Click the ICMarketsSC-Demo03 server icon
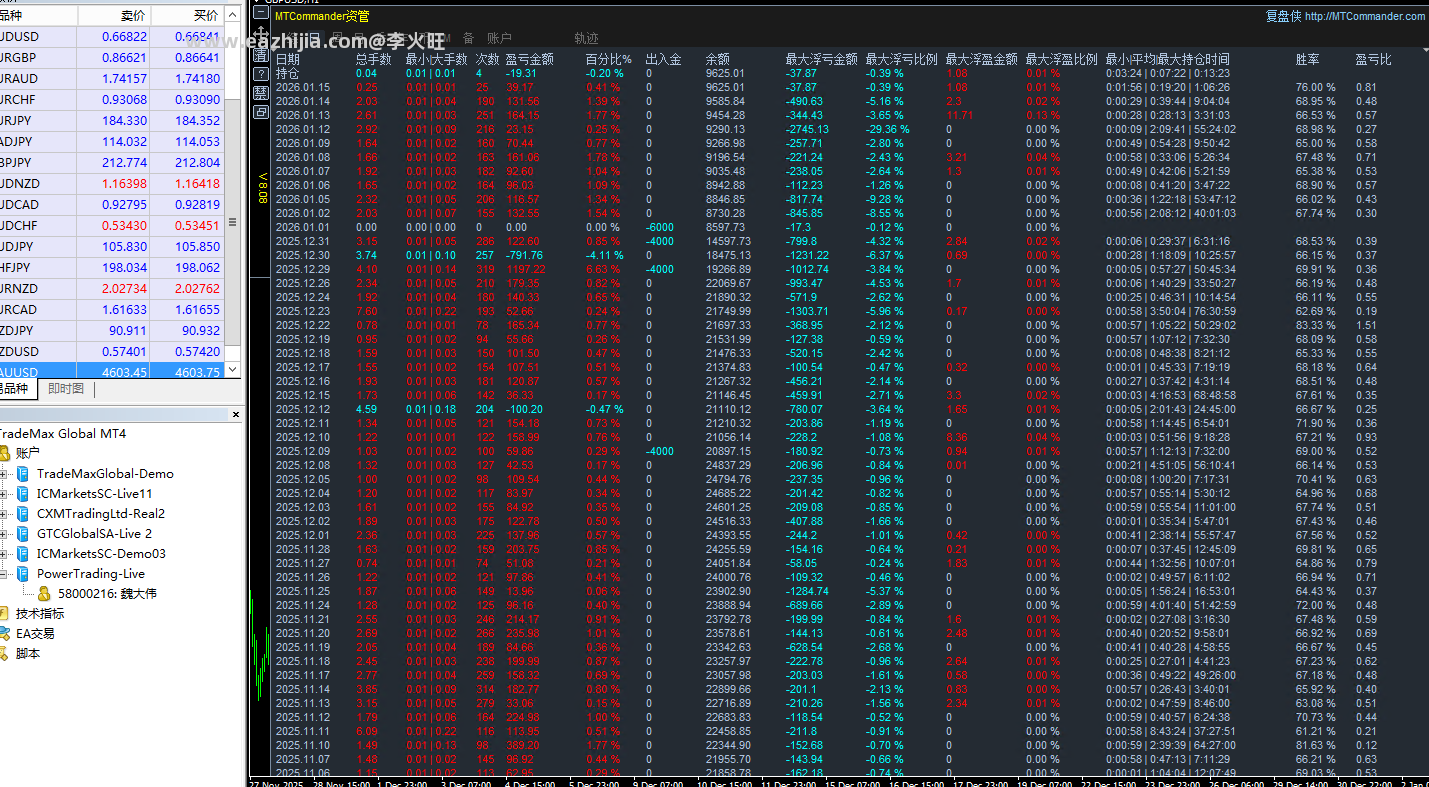 (x=23, y=554)
